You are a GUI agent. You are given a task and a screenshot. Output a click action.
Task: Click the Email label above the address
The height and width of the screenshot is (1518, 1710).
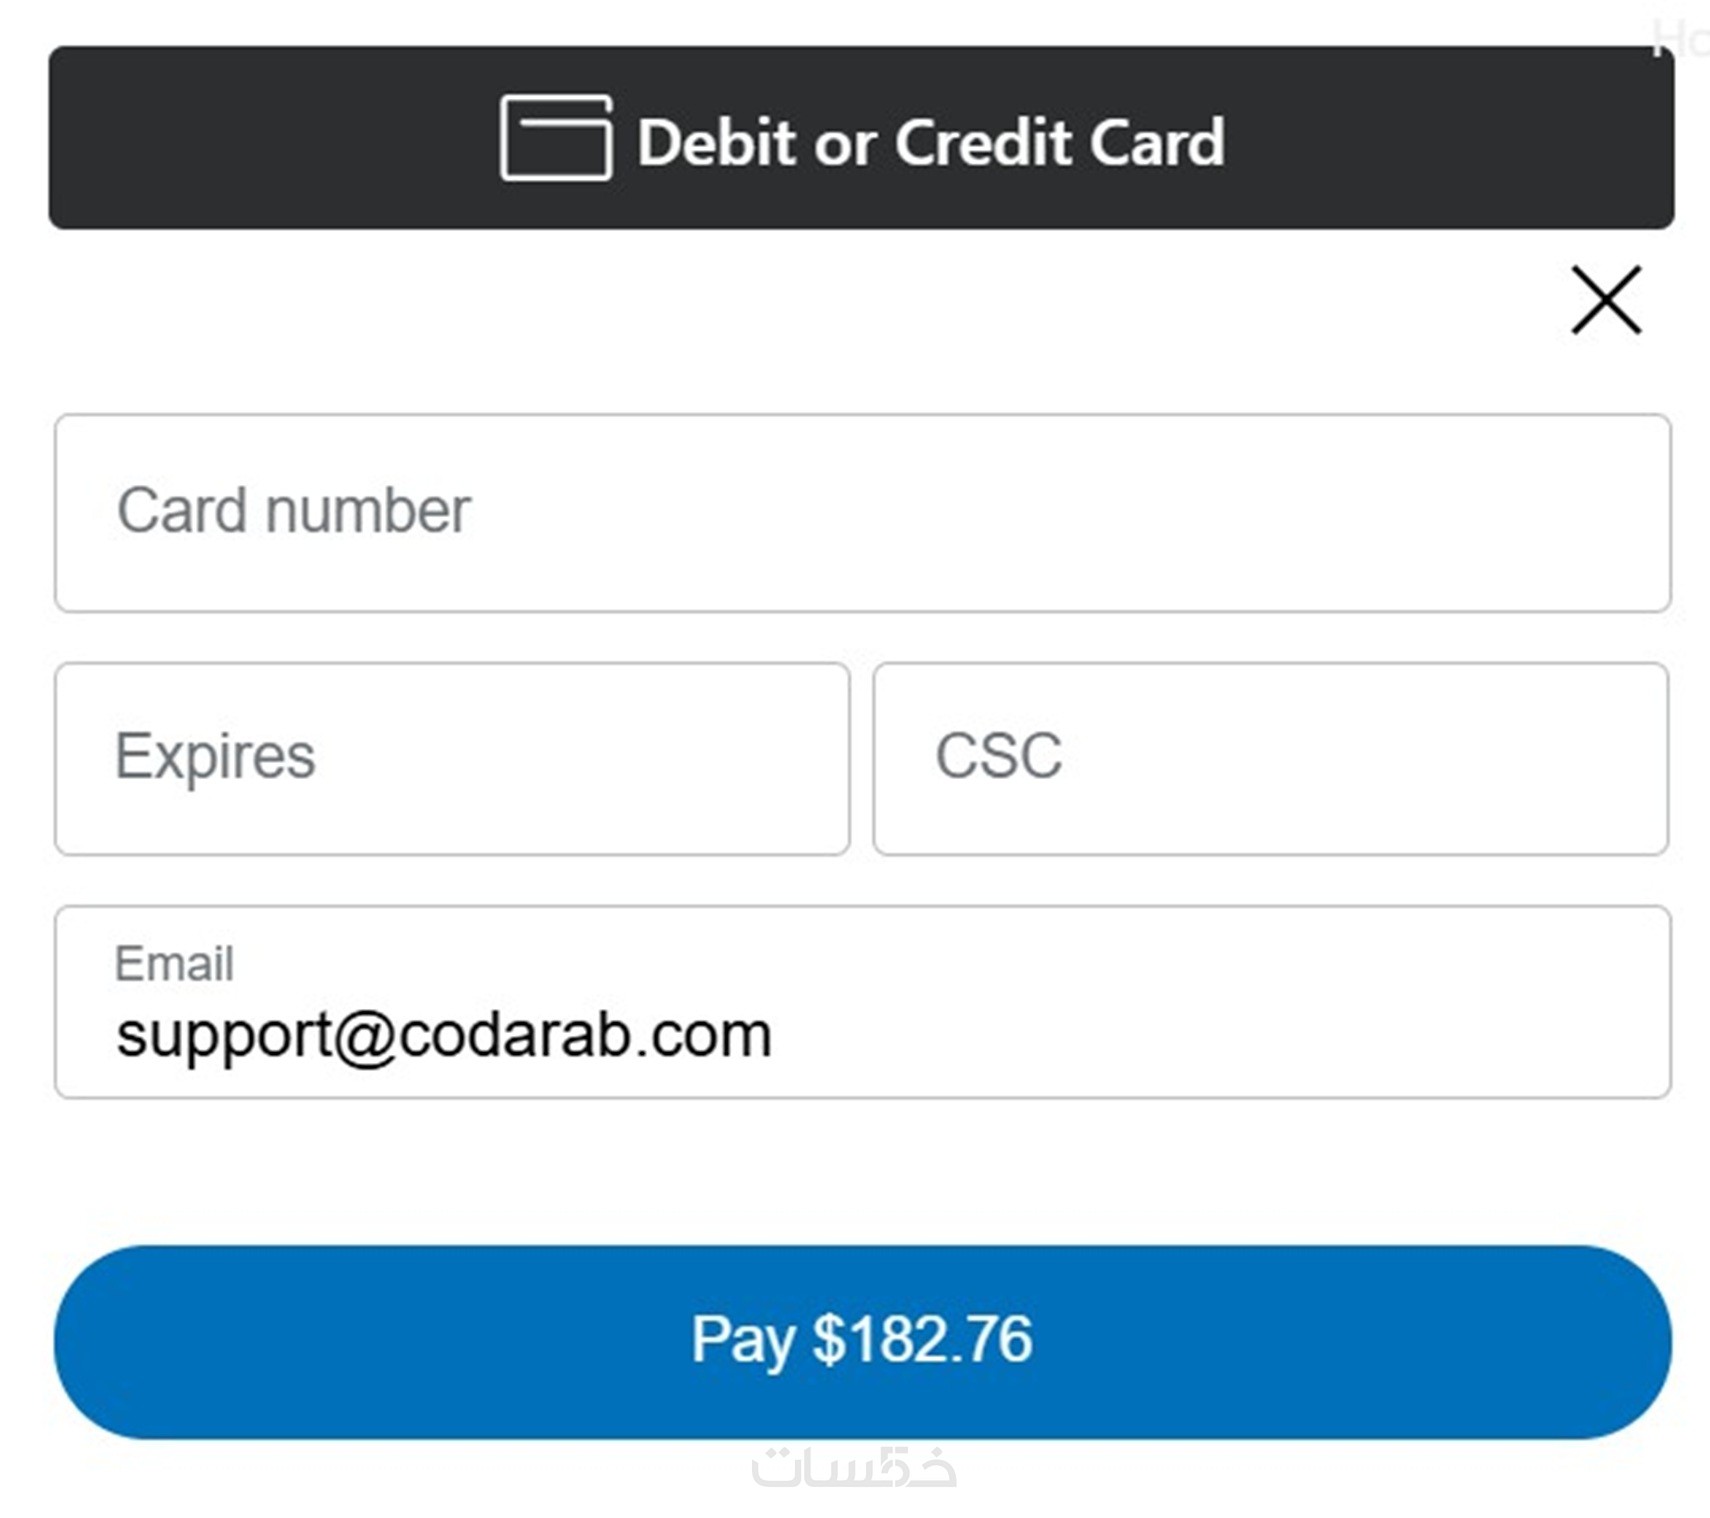pyautogui.click(x=174, y=964)
